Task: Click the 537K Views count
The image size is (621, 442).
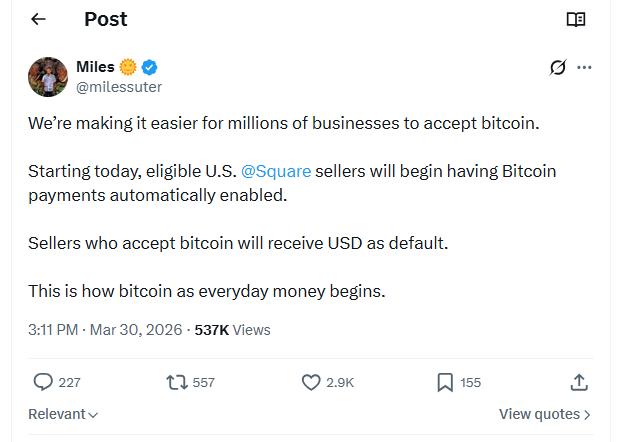Action: [232, 330]
